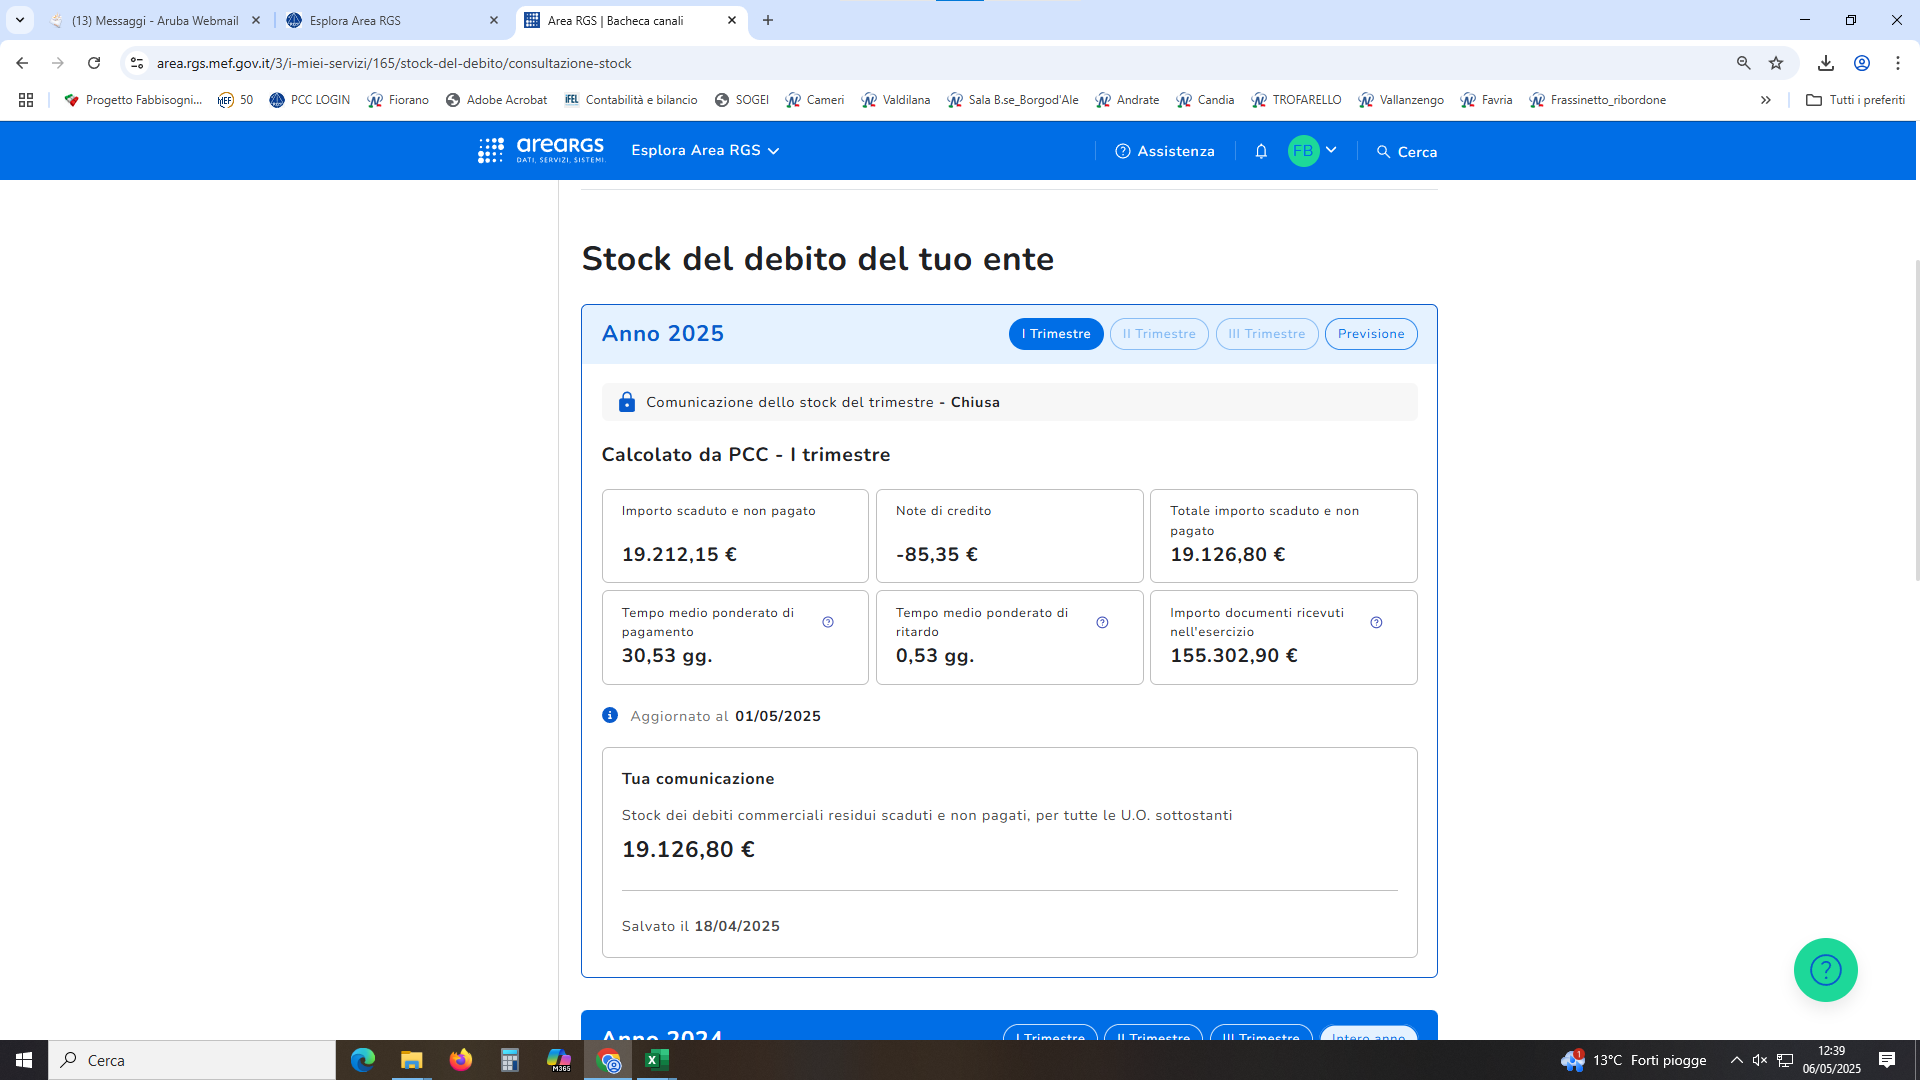Click help icon beside Tempo medio ponderato di ritardo
Image resolution: width=1920 pixels, height=1080 pixels.
(x=1102, y=622)
